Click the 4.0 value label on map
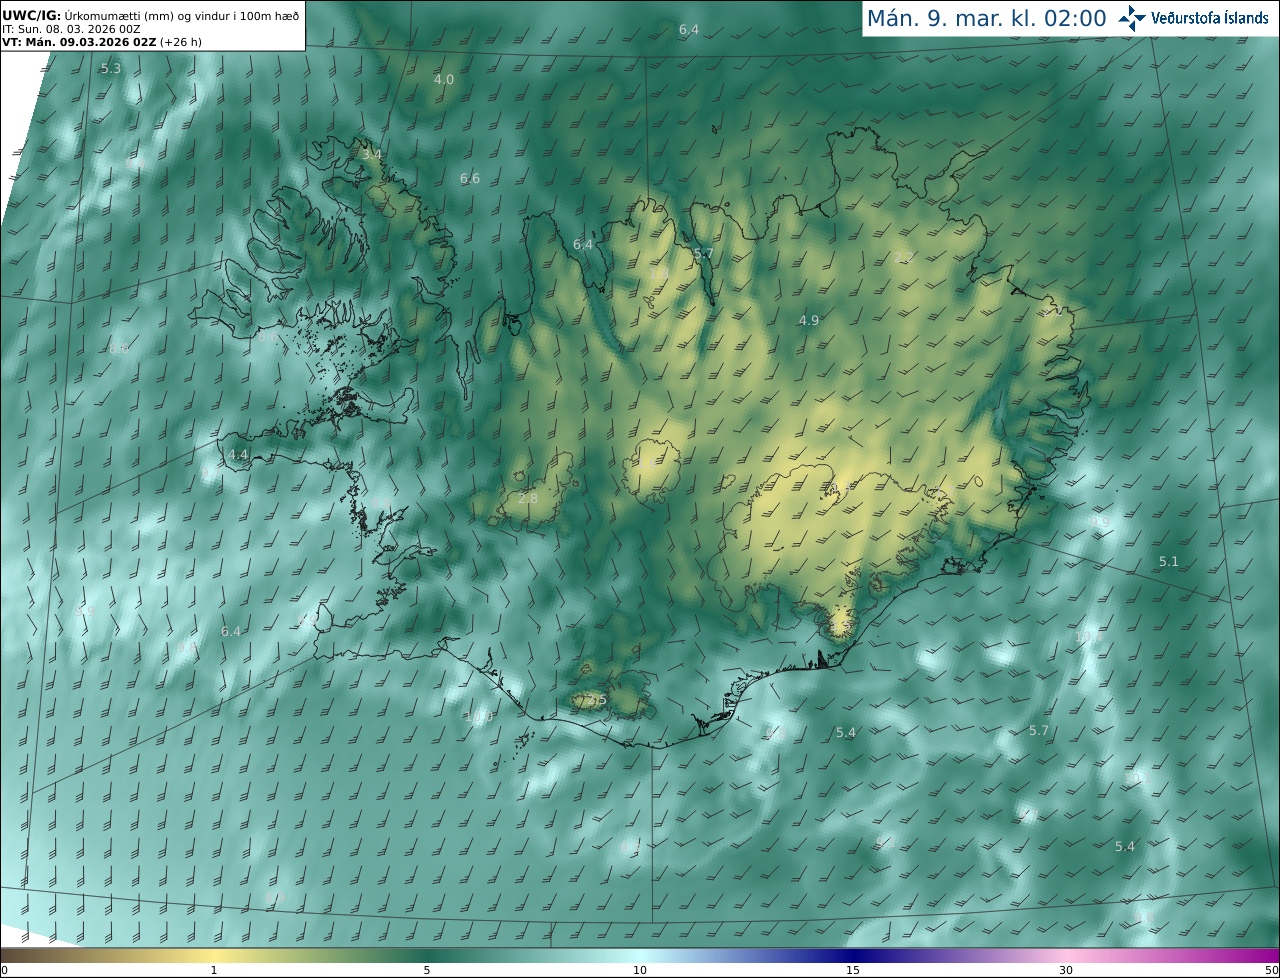Image resolution: width=1280 pixels, height=978 pixels. pos(444,79)
